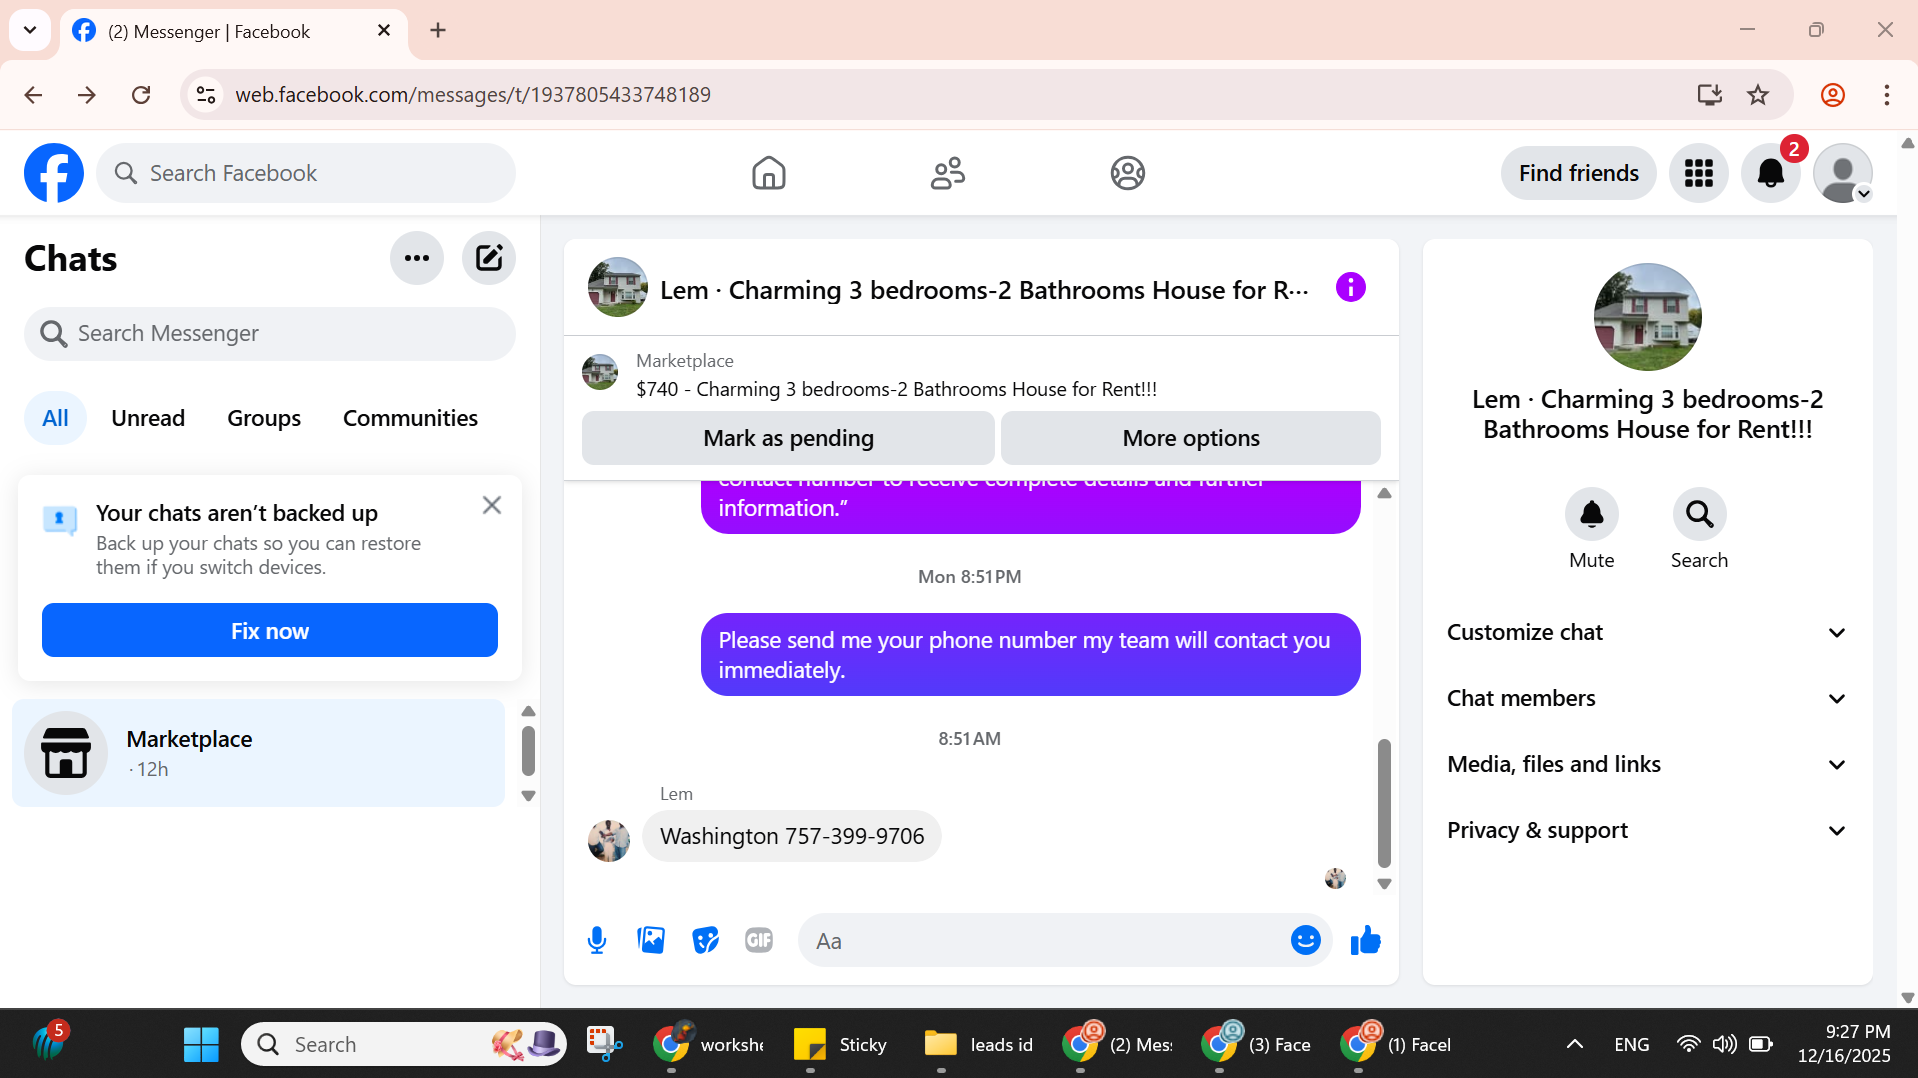The width and height of the screenshot is (1918, 1078).
Task: Reload the page
Action: click(x=141, y=94)
